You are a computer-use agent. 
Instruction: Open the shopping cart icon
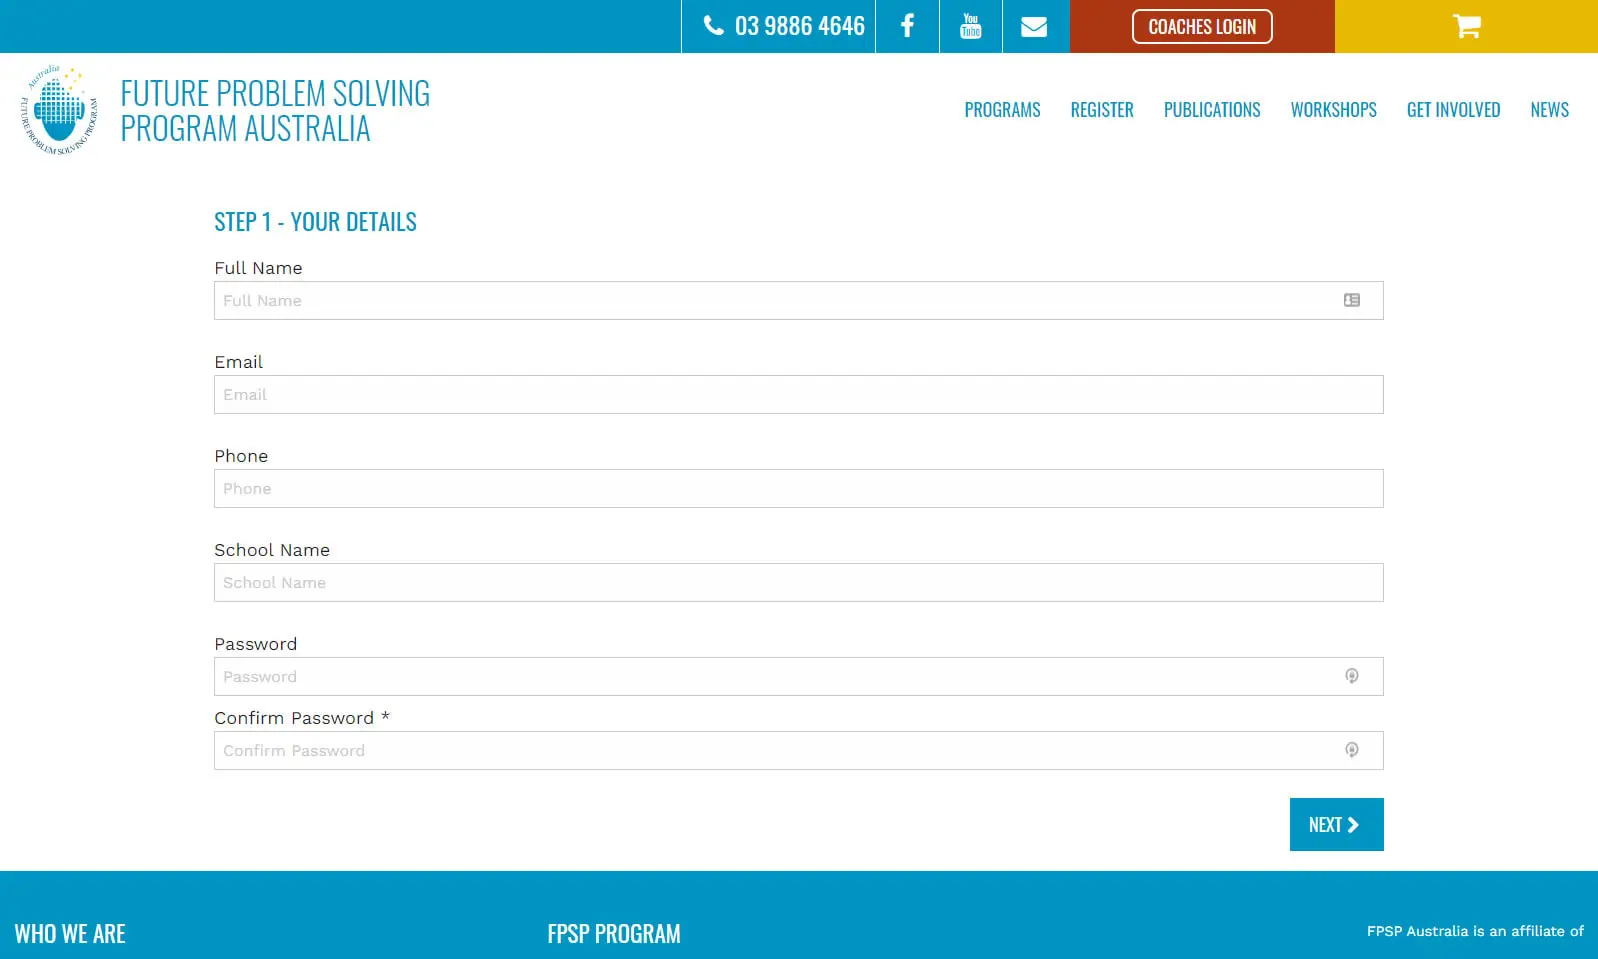pyautogui.click(x=1466, y=26)
